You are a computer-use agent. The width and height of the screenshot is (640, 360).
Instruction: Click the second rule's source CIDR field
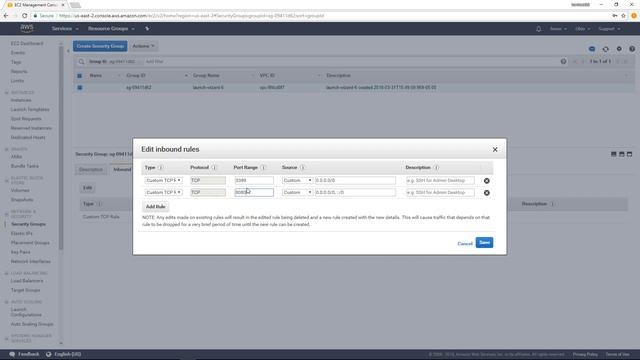coord(355,192)
